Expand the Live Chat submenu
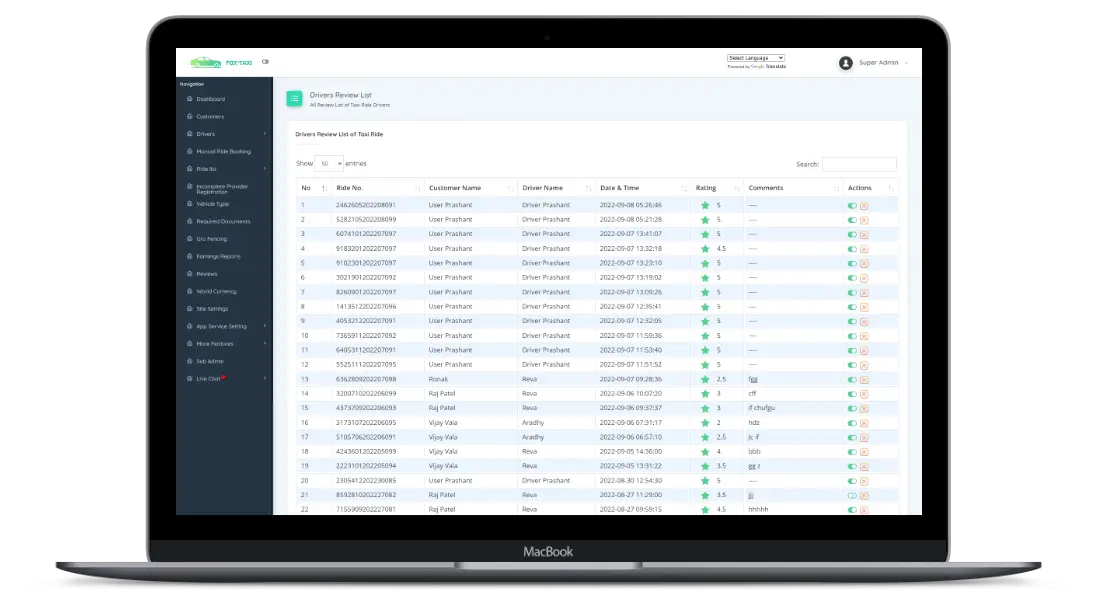Screen dimensions: 1100x600 click(264, 379)
